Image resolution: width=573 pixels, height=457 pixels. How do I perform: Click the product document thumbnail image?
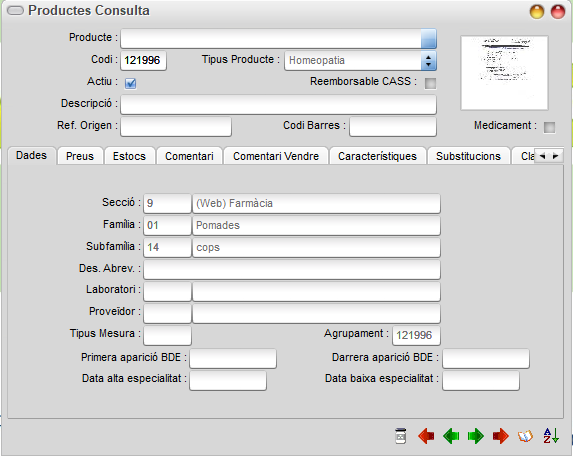504,73
